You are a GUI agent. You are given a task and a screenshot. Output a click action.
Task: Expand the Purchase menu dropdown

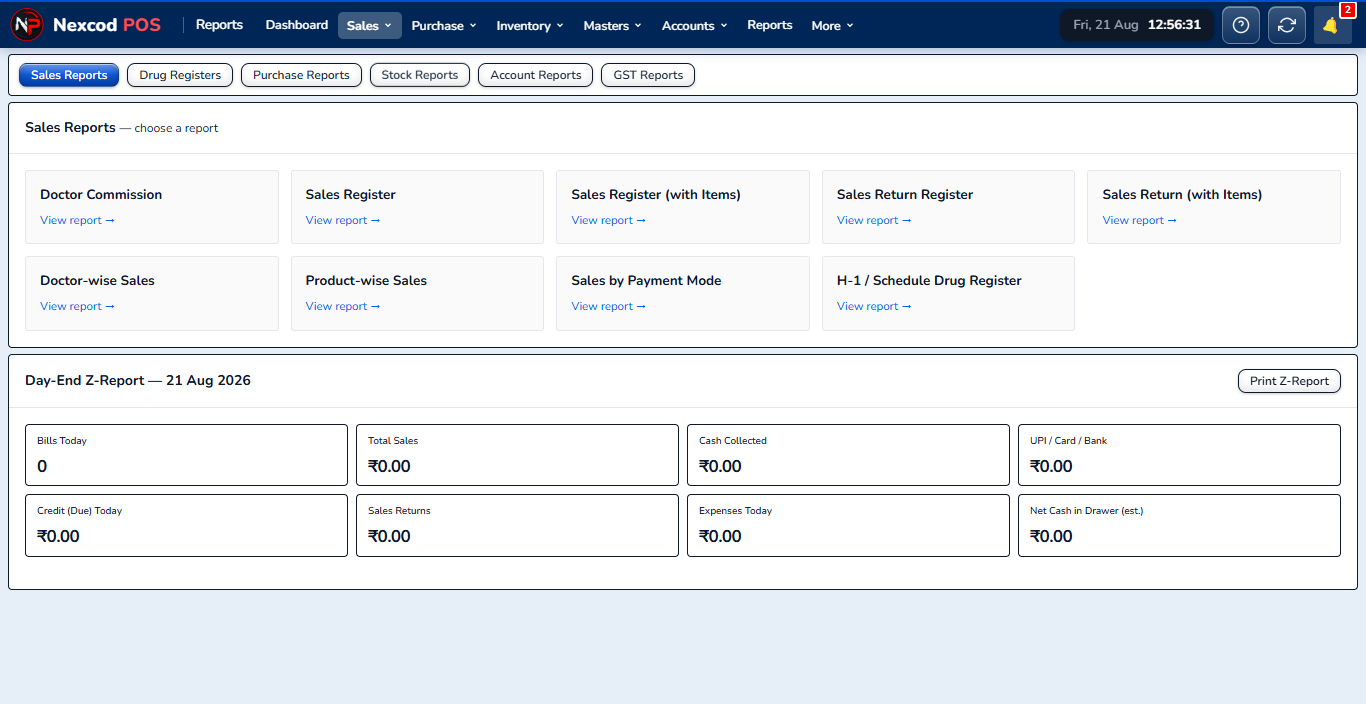click(x=444, y=25)
